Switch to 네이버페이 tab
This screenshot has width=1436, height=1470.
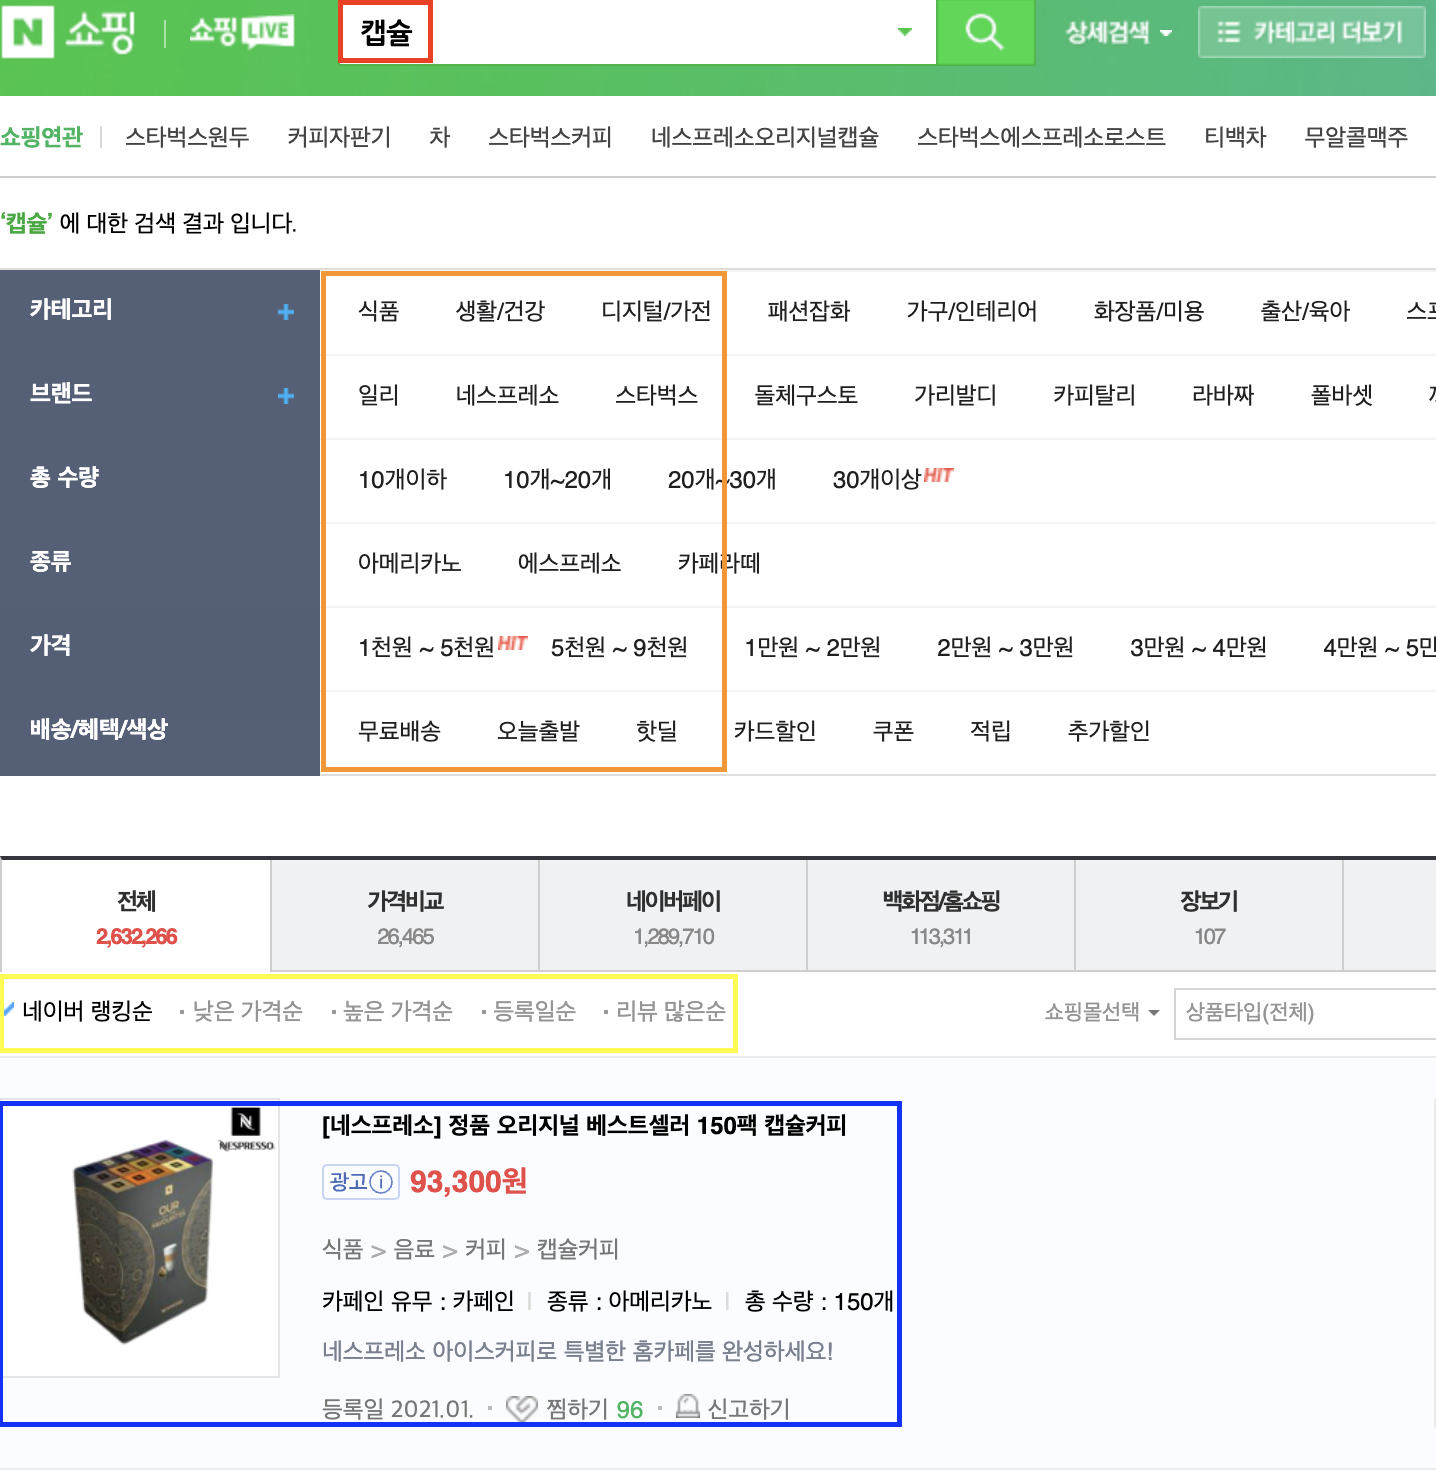click(x=673, y=916)
